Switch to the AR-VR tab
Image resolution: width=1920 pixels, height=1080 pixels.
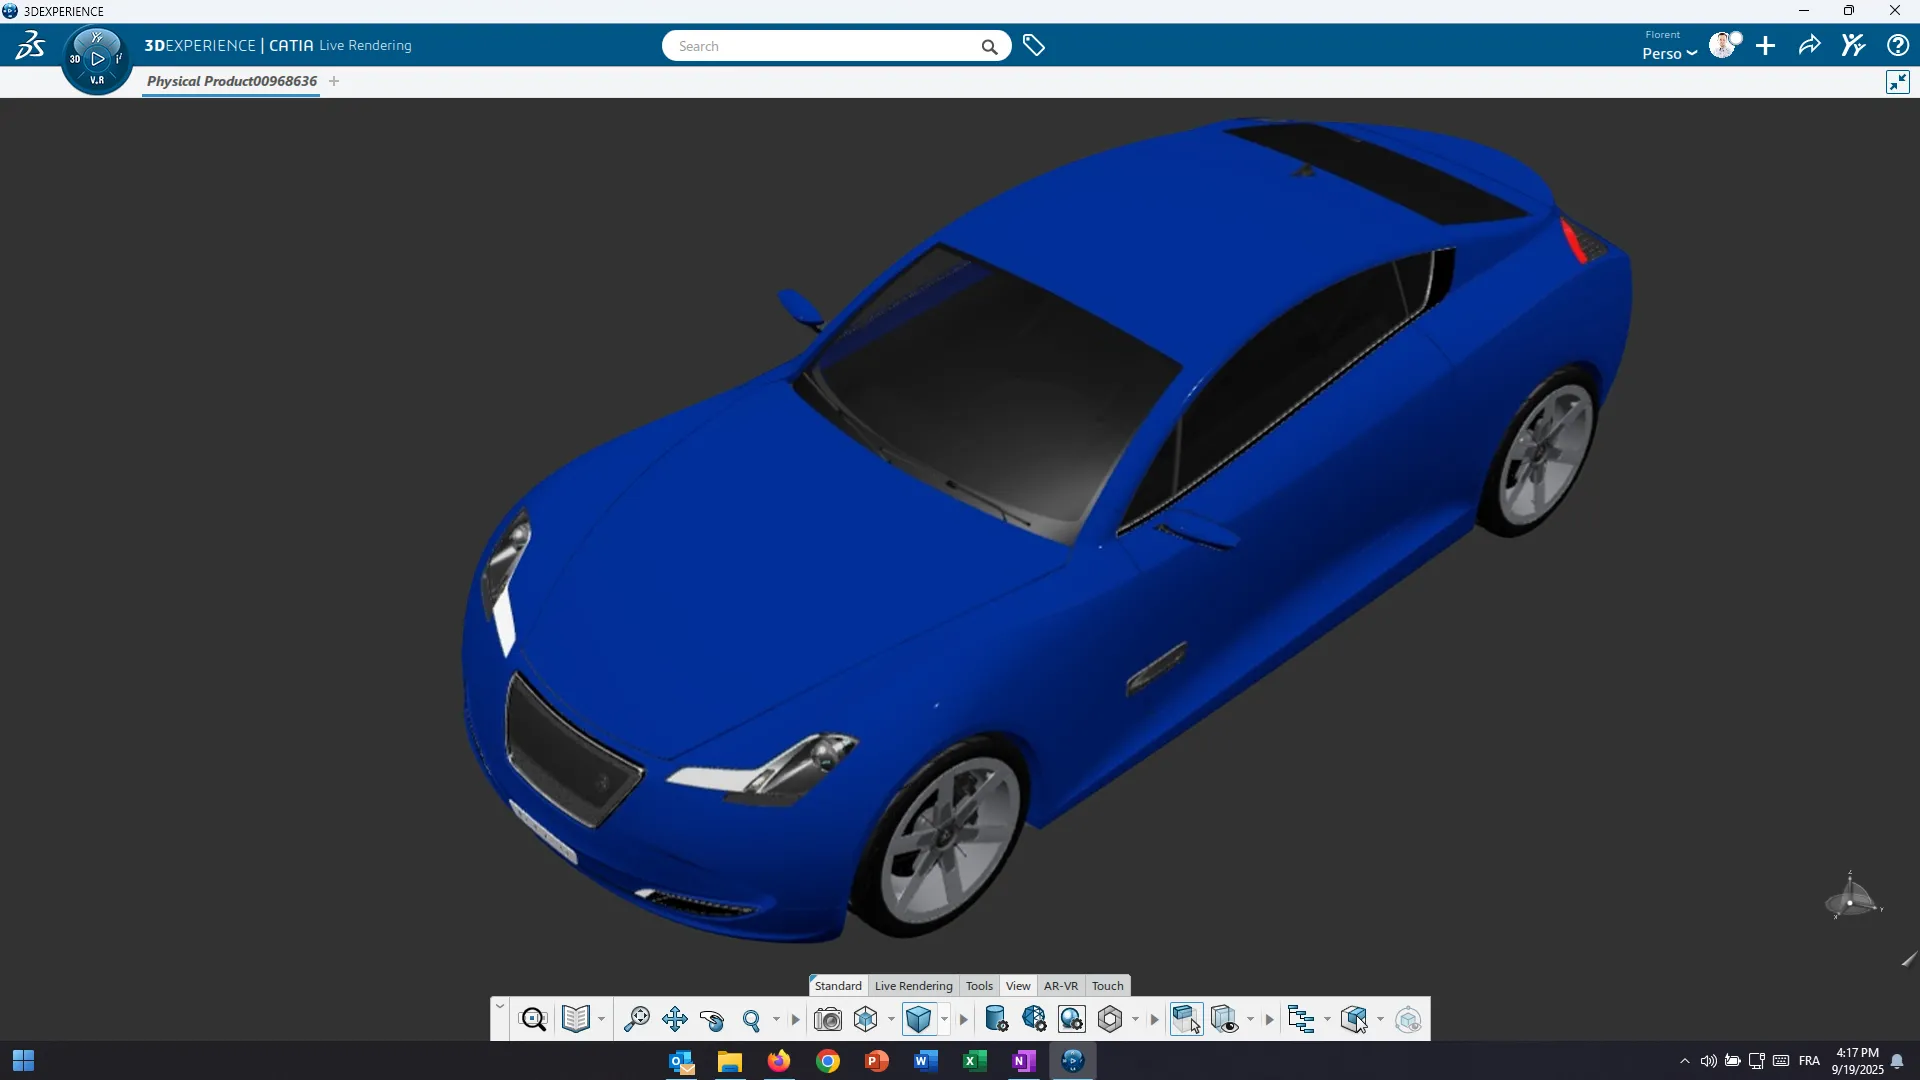(x=1061, y=985)
